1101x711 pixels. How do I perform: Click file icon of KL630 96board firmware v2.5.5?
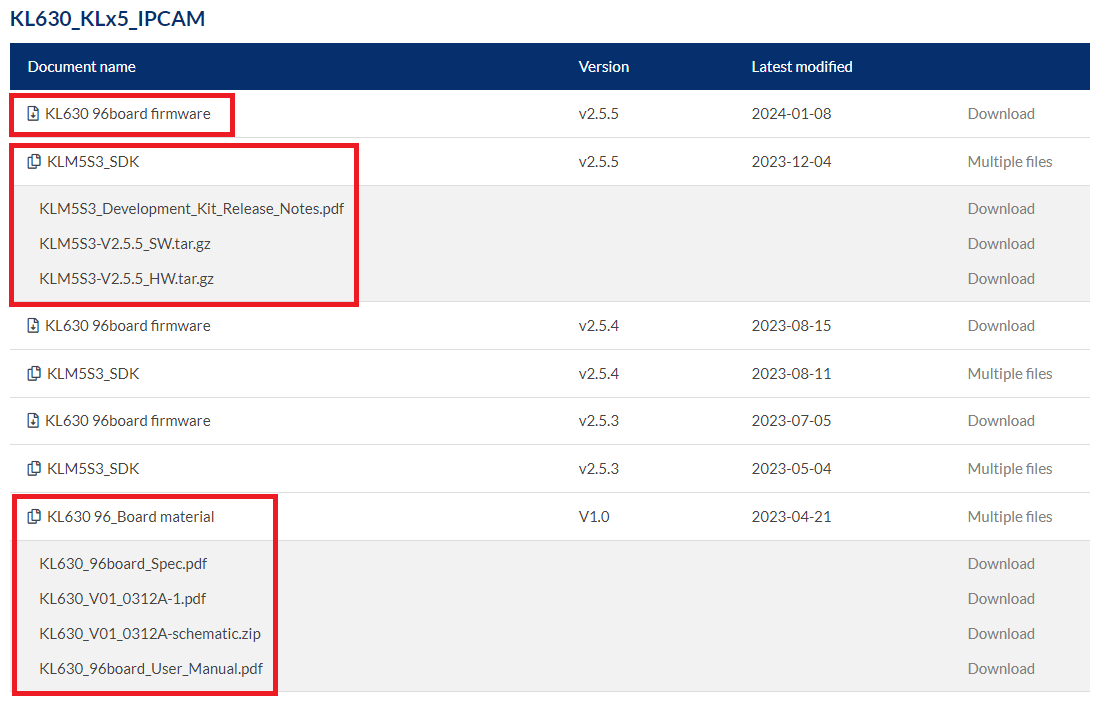[33, 114]
